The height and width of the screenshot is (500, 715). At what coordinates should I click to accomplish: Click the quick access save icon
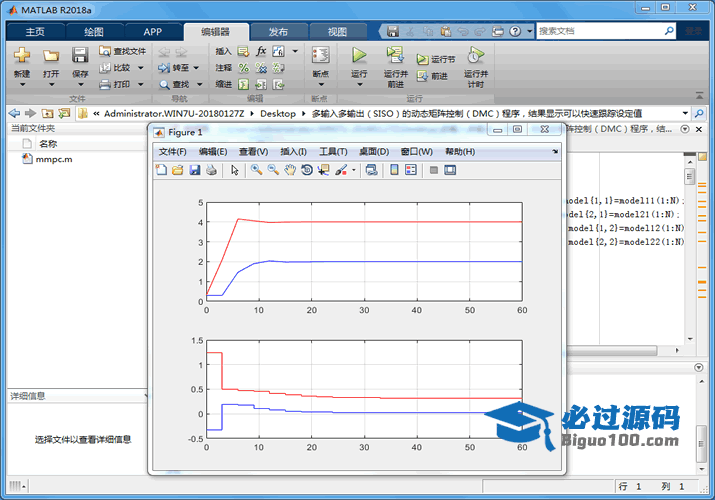[x=393, y=31]
